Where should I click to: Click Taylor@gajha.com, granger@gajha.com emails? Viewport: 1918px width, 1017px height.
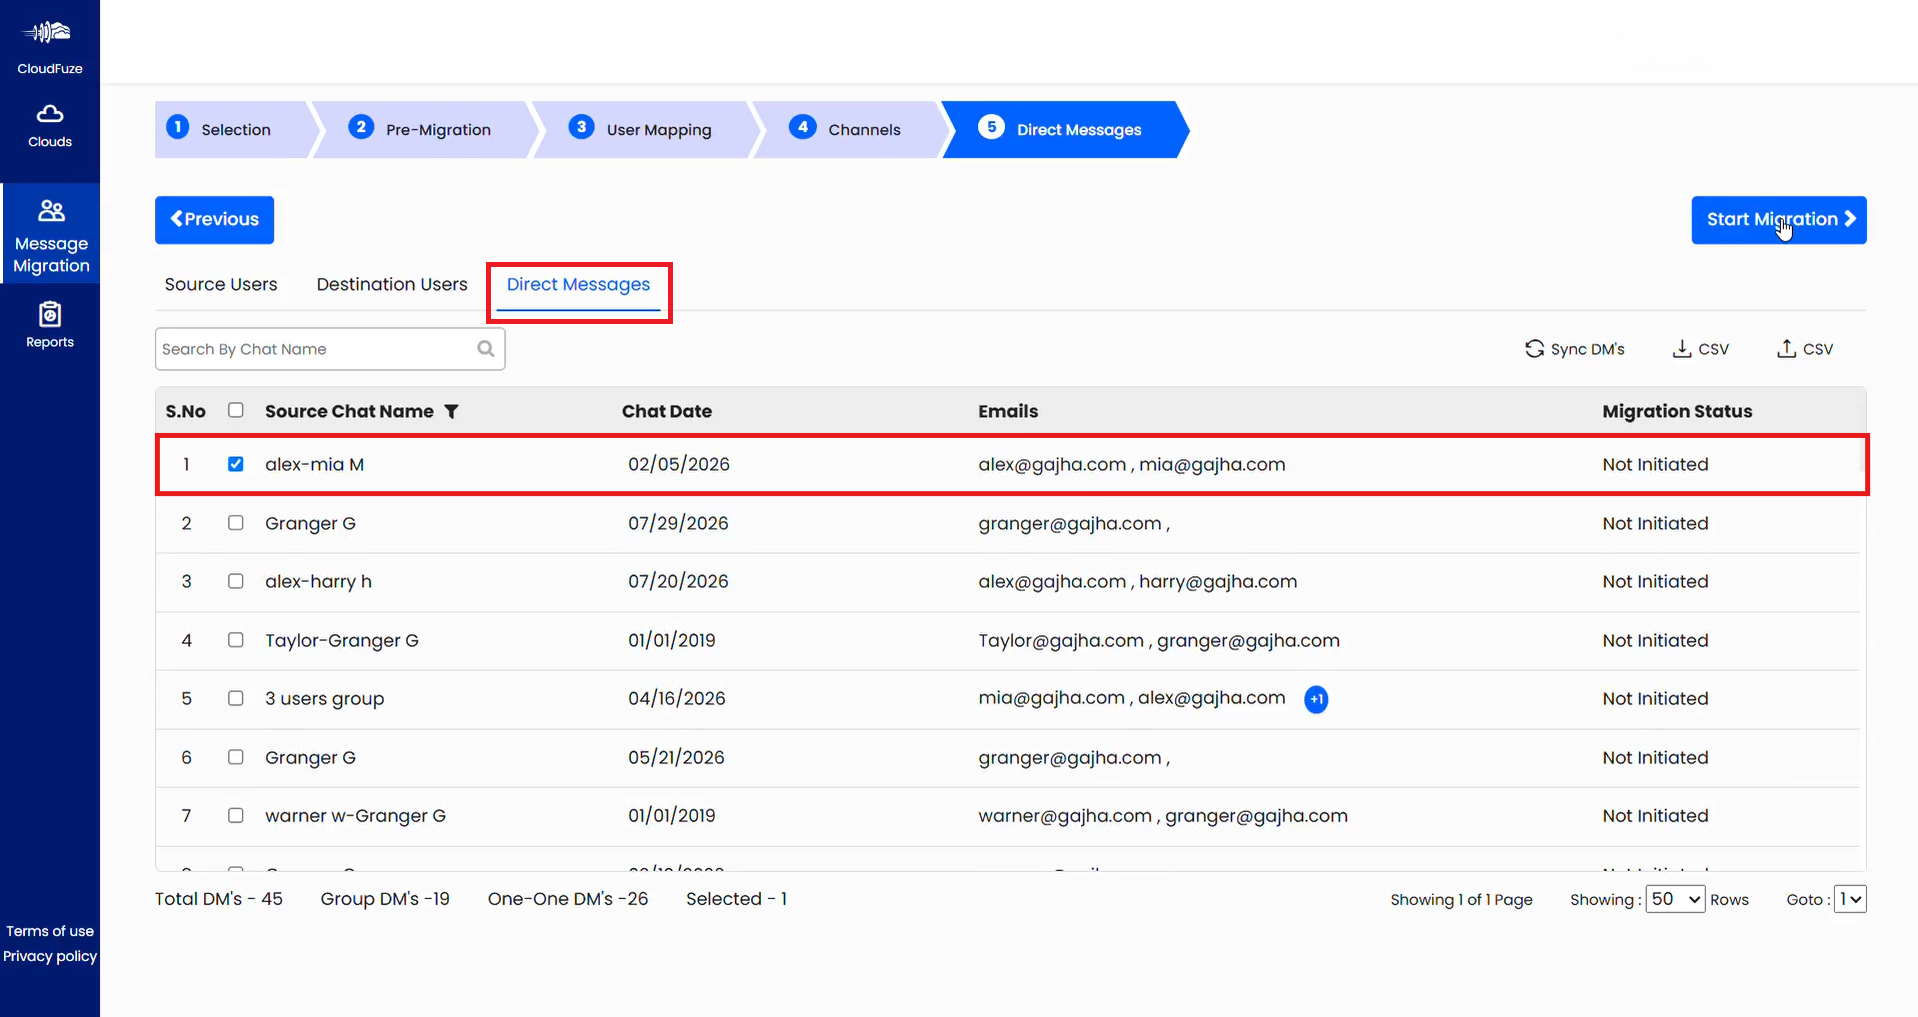[x=1159, y=640]
